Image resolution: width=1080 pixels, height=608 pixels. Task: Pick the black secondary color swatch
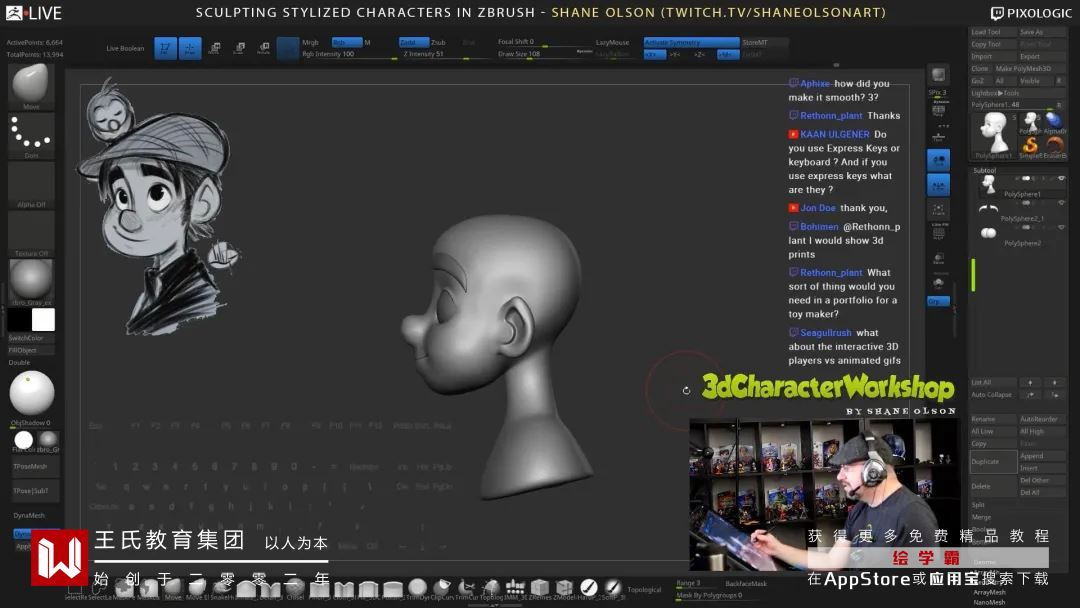(19, 319)
